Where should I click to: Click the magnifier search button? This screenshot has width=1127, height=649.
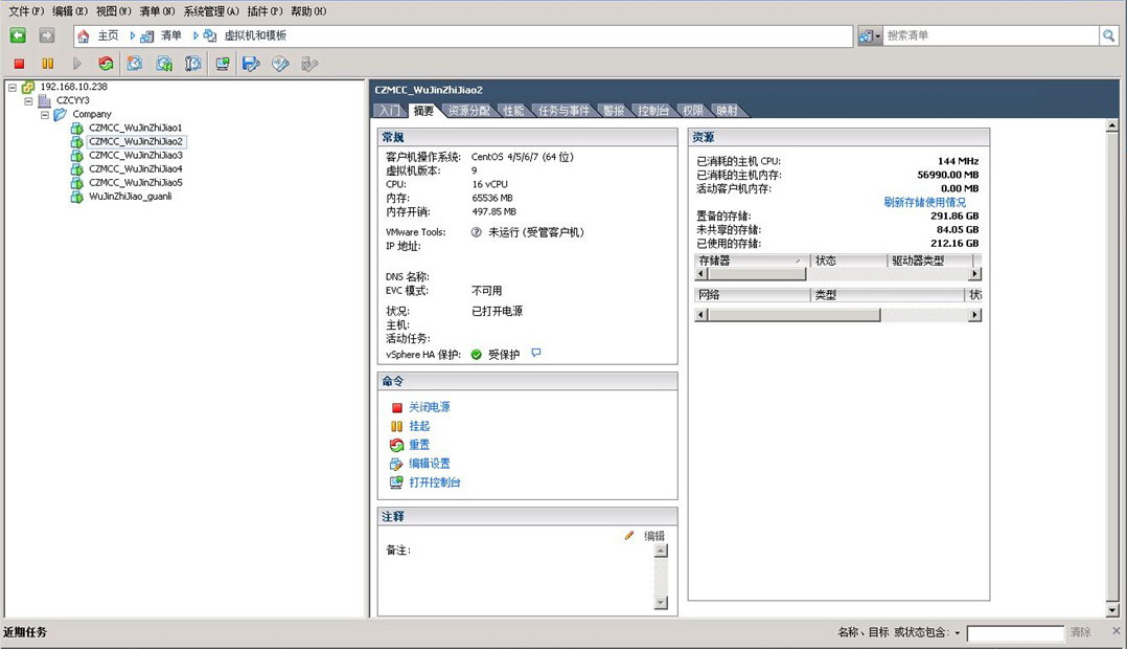[1109, 35]
